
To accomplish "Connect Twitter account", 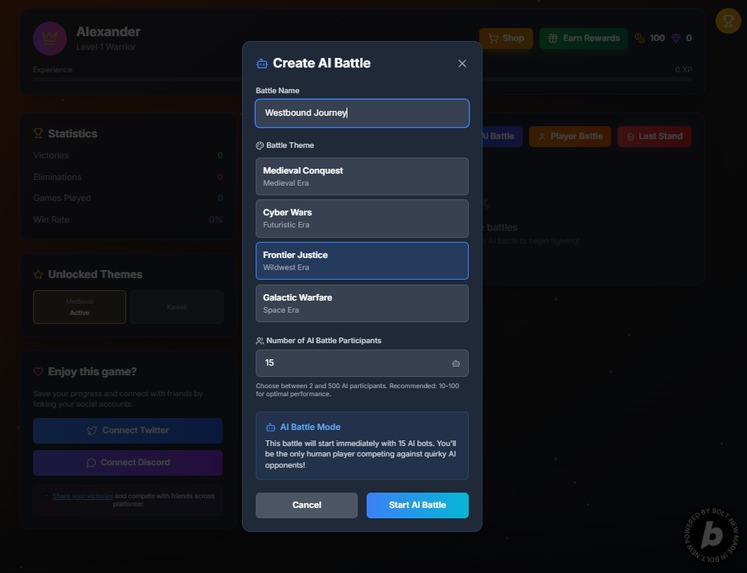I will tap(128, 431).
